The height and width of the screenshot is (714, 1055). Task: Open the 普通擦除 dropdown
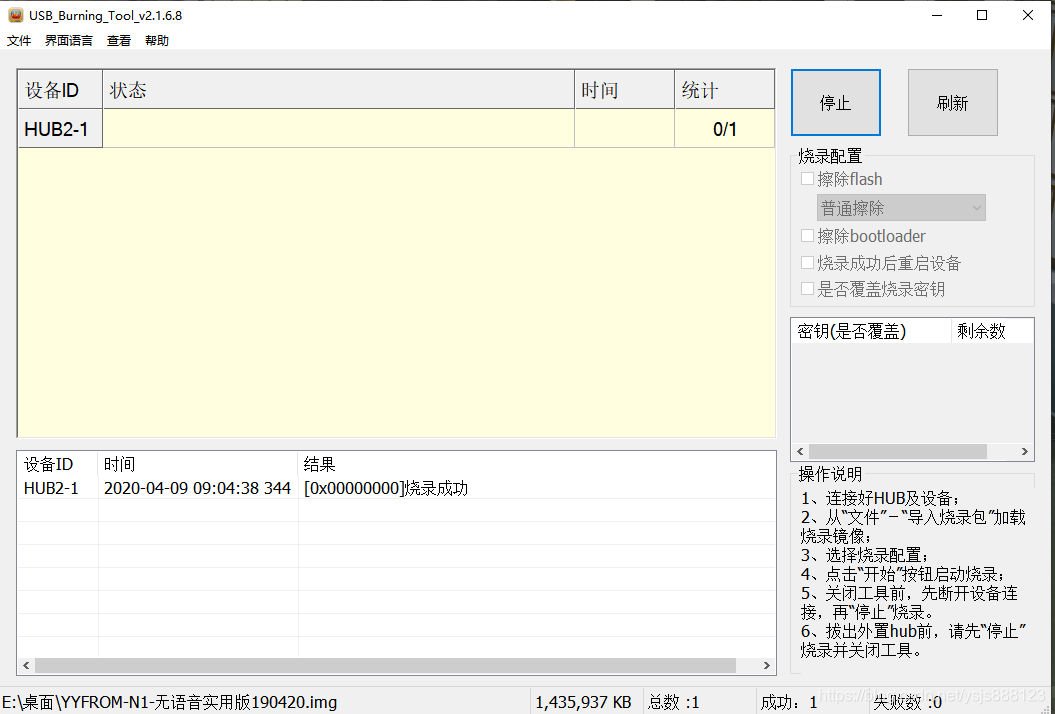click(900, 207)
